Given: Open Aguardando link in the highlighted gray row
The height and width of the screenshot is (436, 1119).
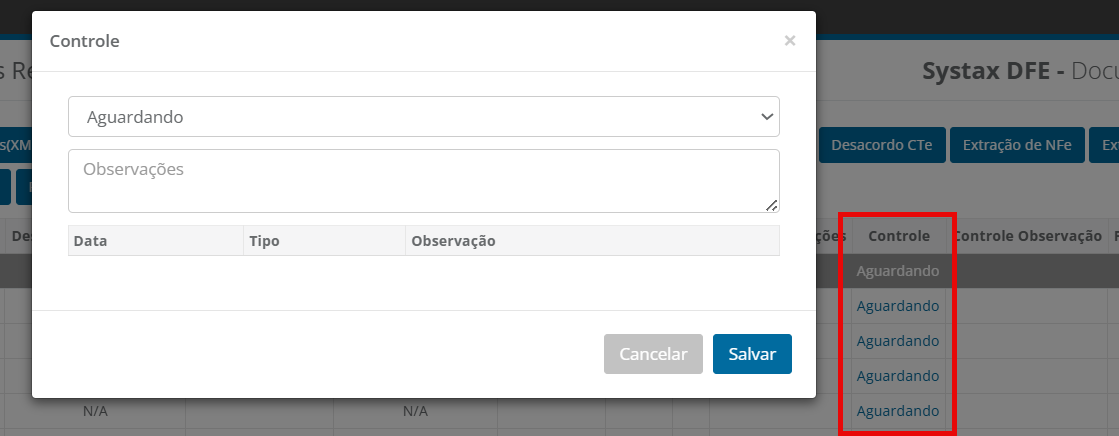Looking at the screenshot, I should pyautogui.click(x=898, y=271).
